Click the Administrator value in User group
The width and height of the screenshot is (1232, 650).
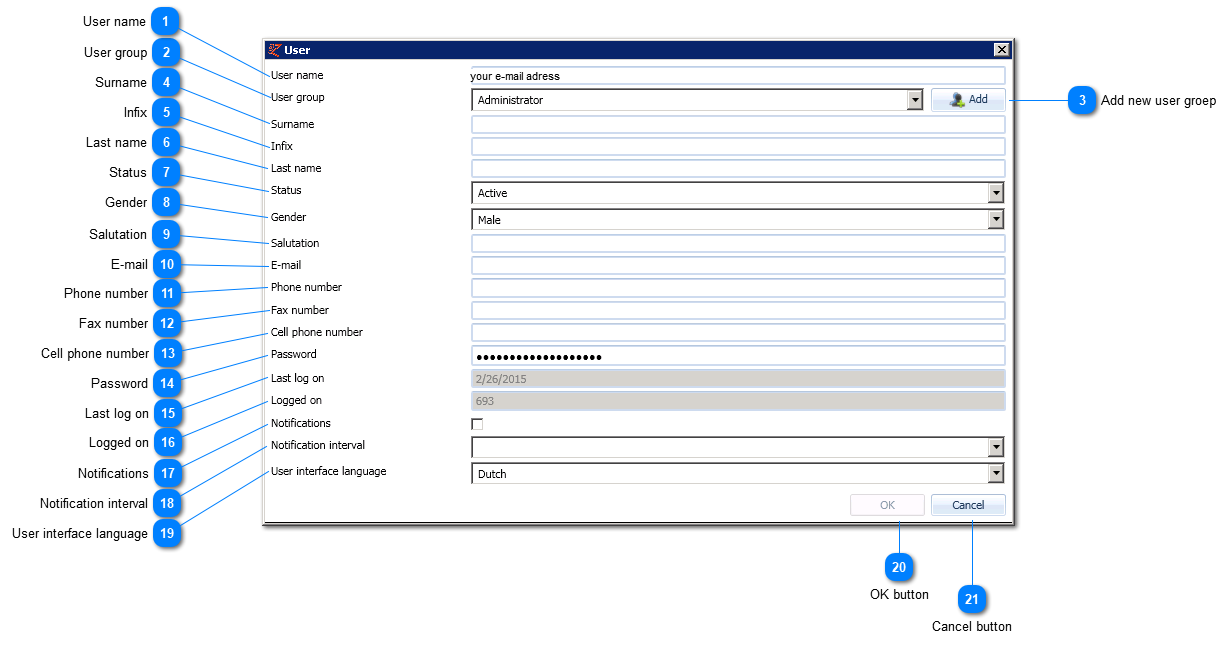510,100
